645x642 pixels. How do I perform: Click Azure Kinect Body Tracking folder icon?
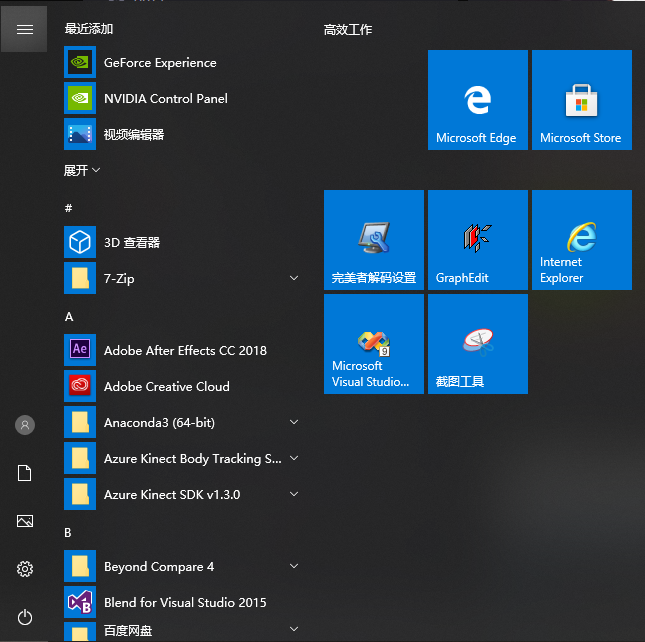coord(80,458)
